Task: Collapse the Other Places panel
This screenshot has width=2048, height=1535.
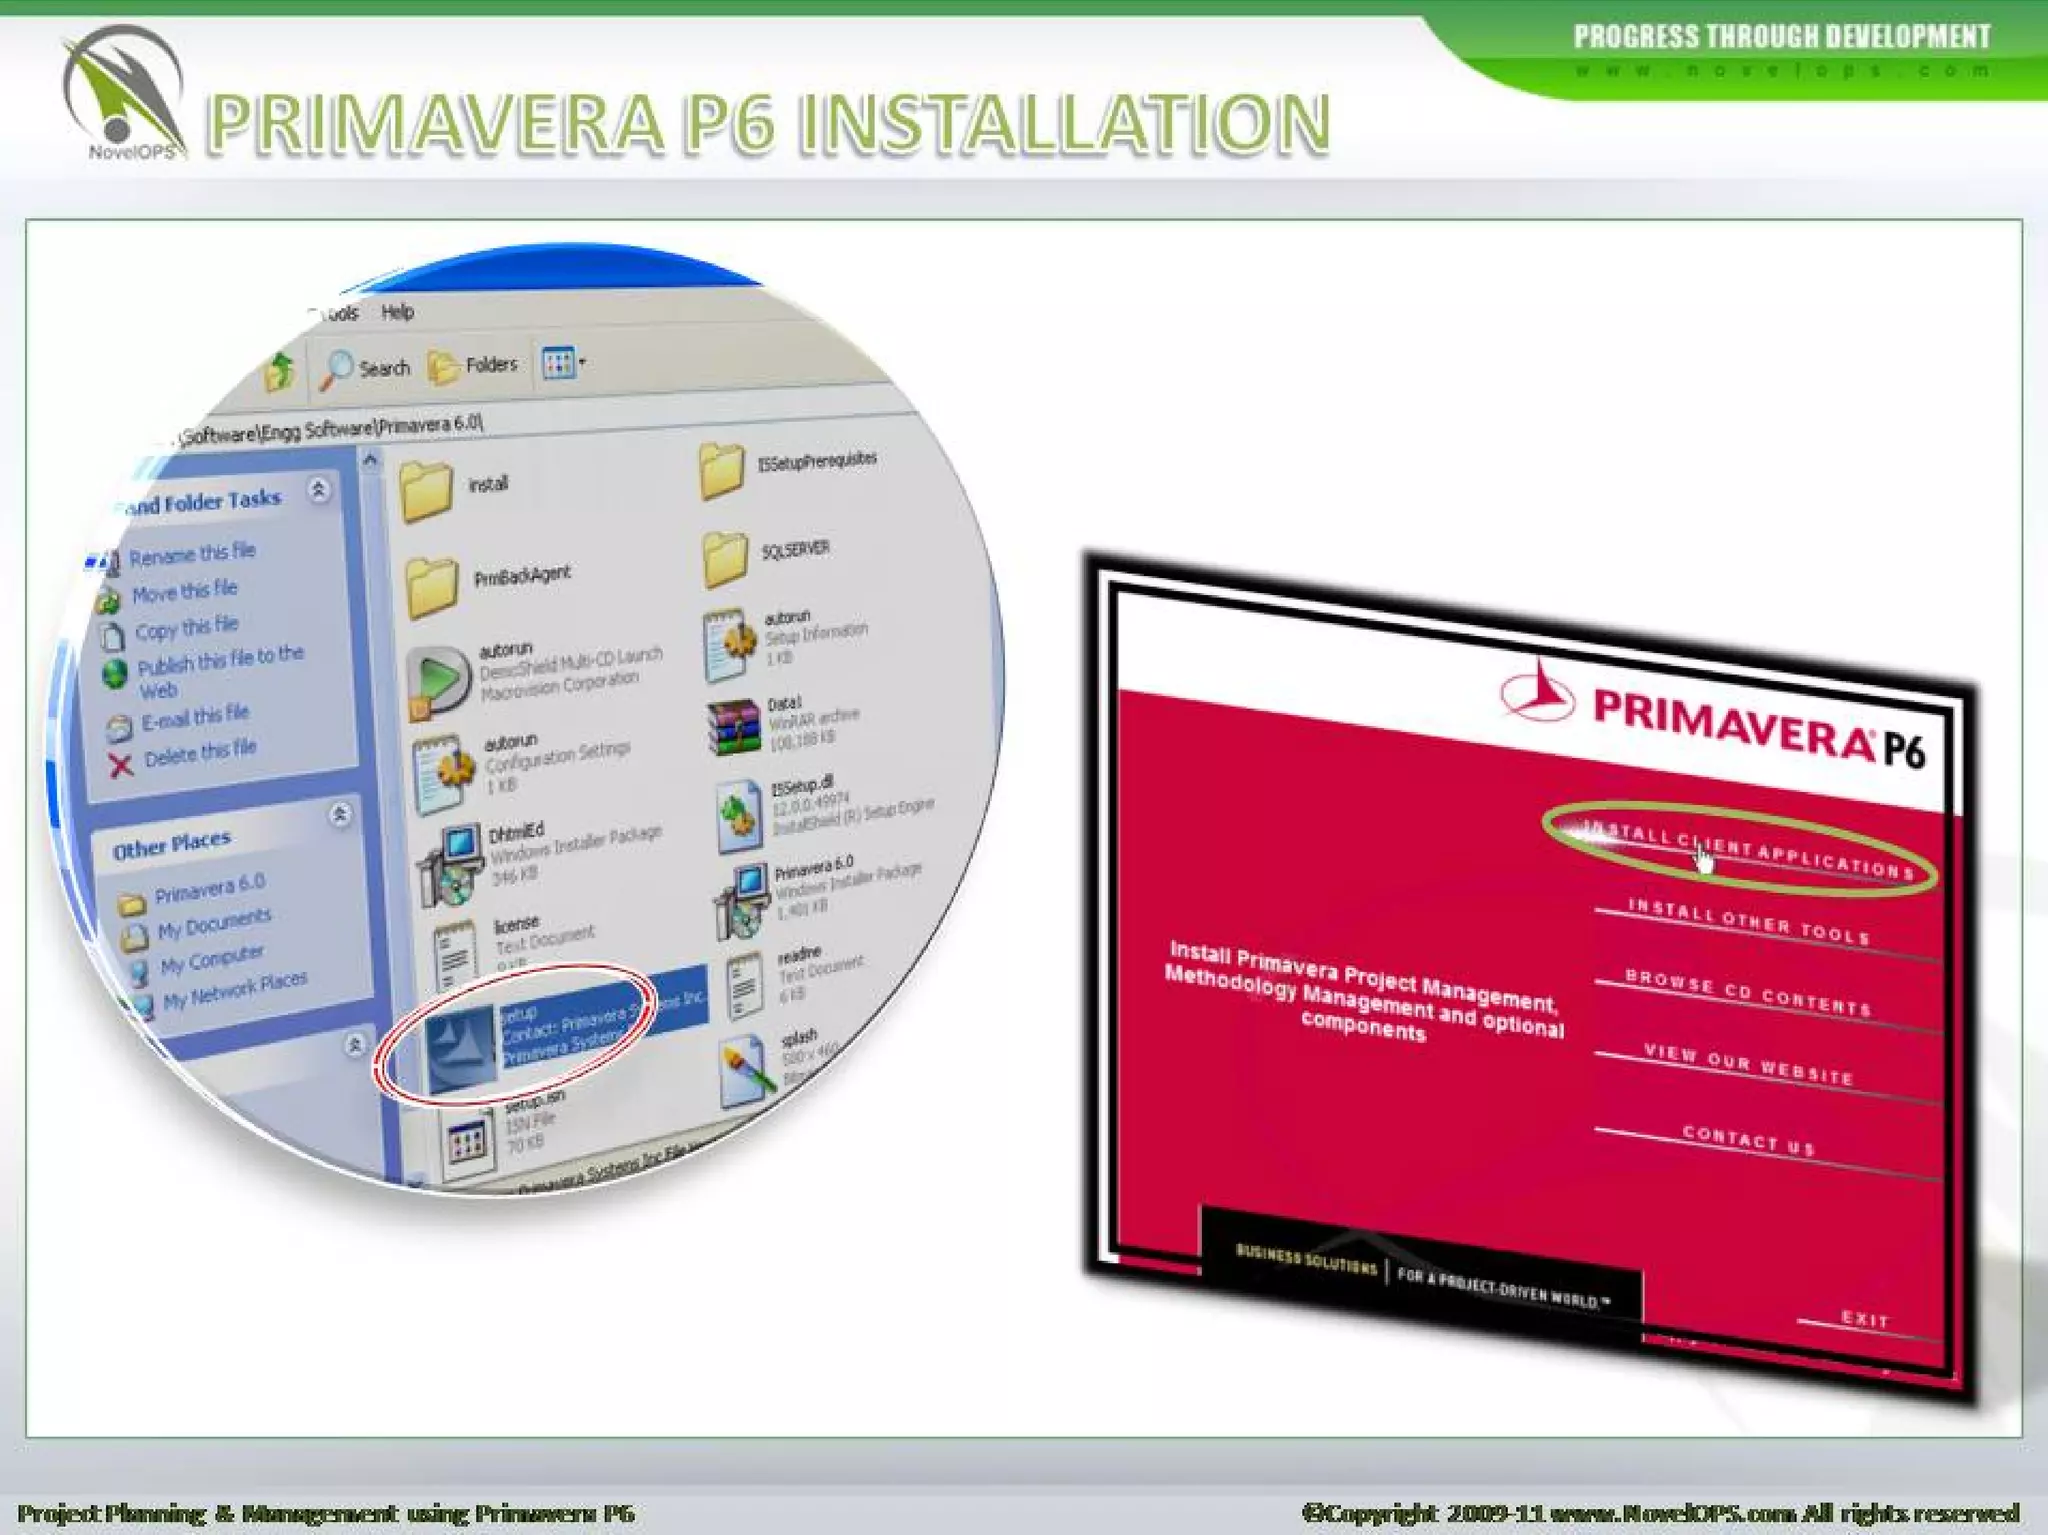Action: pyautogui.click(x=340, y=814)
